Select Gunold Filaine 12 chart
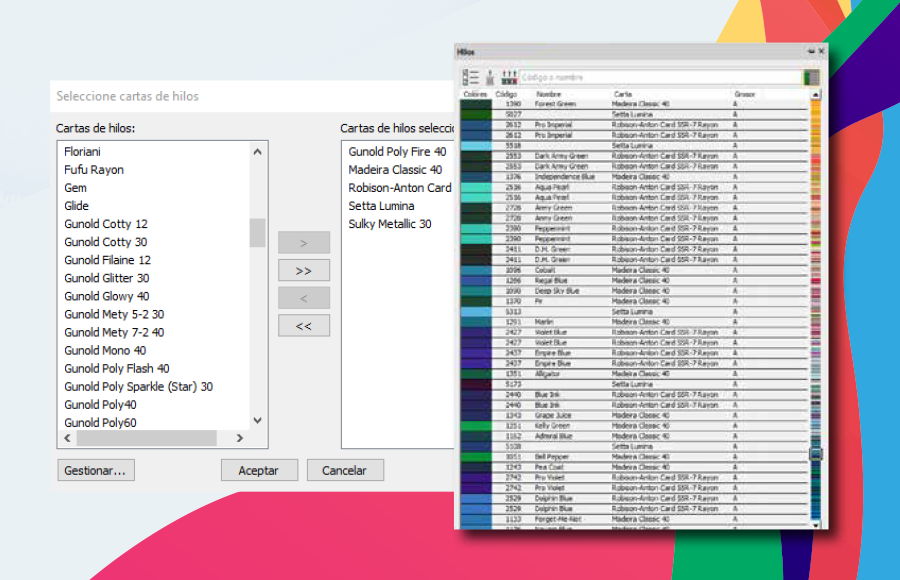Viewport: 900px width, 580px height. (107, 260)
